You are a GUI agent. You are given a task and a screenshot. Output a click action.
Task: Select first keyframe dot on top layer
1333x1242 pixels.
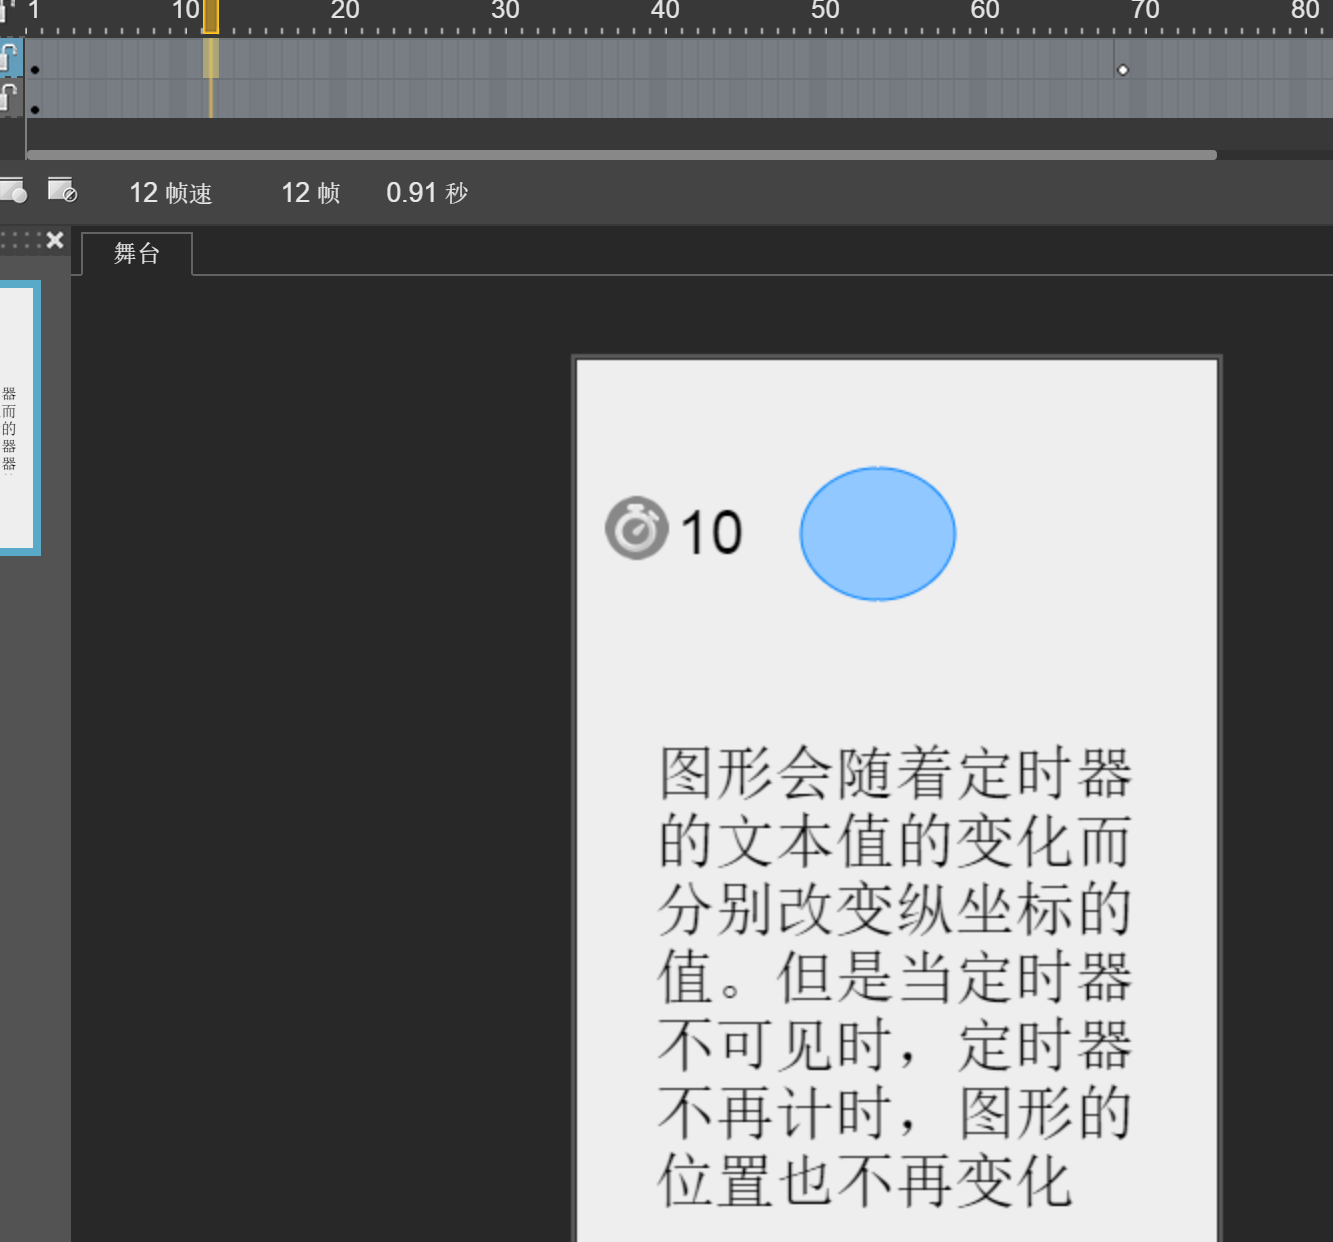pyautogui.click(x=35, y=70)
